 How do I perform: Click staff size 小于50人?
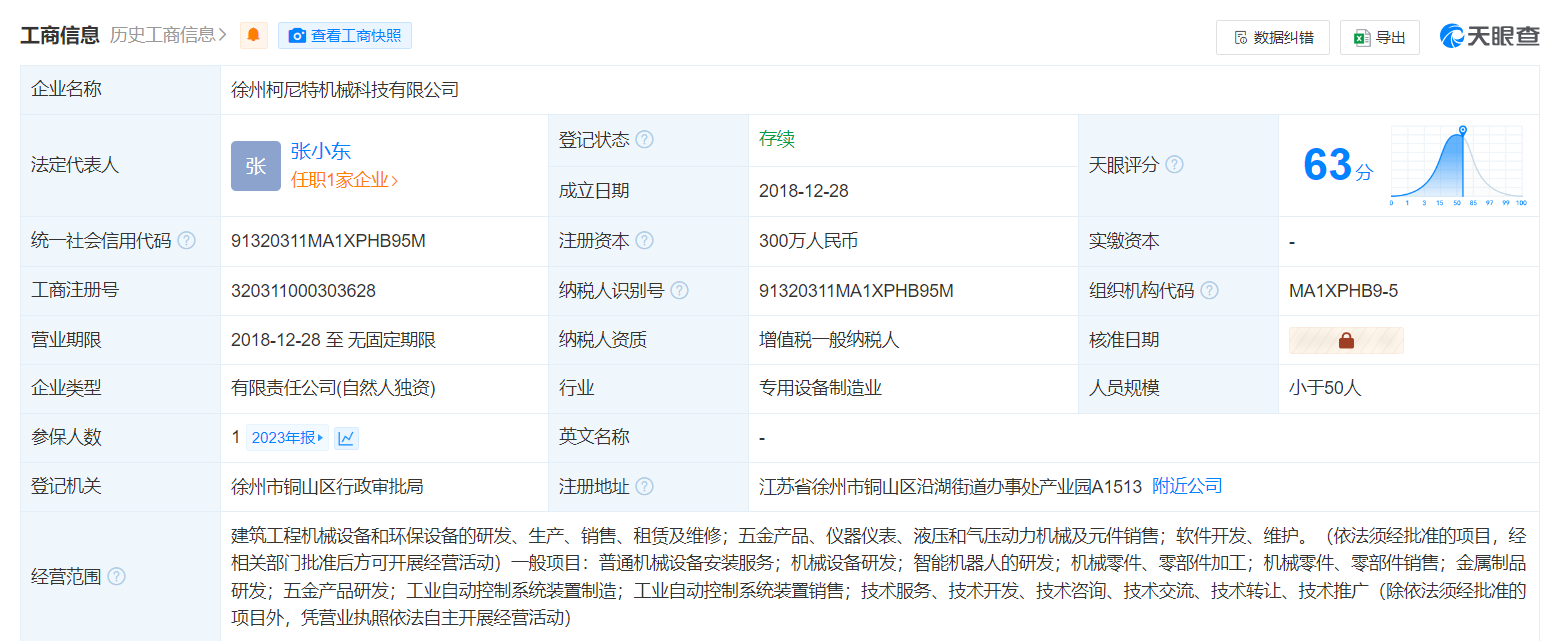pos(1325,388)
